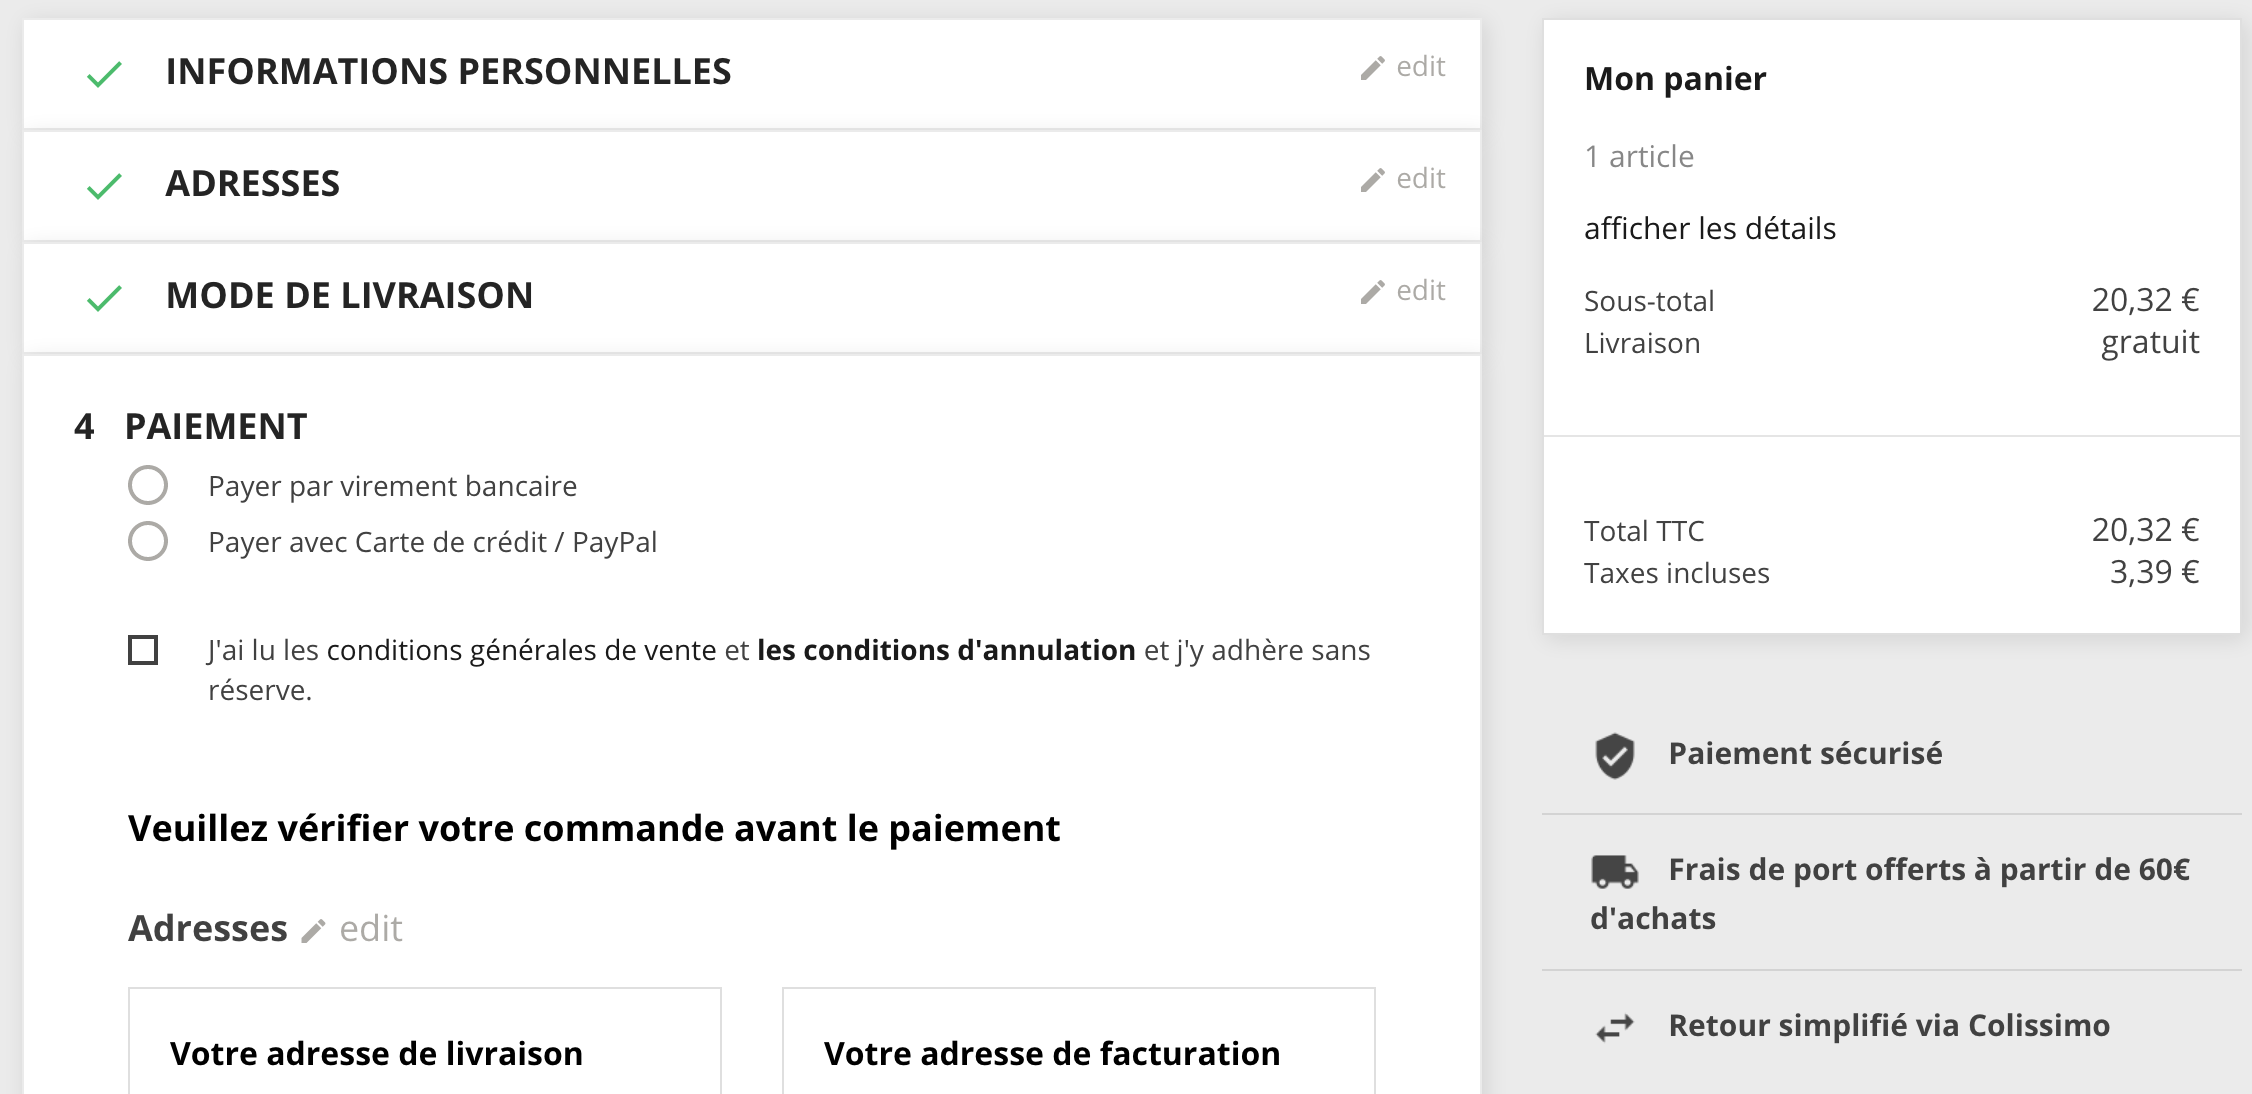Click pencil icon beside Informations Personnelles edit
This screenshot has height=1094, width=2252.
click(1372, 68)
